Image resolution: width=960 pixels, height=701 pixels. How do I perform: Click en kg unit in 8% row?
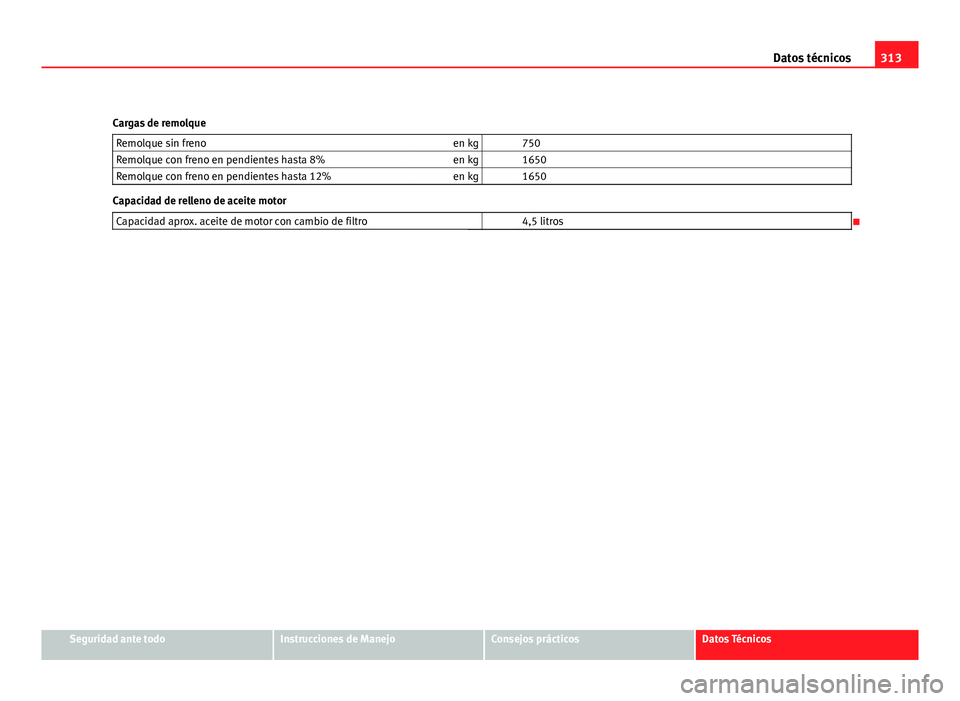coord(466,160)
